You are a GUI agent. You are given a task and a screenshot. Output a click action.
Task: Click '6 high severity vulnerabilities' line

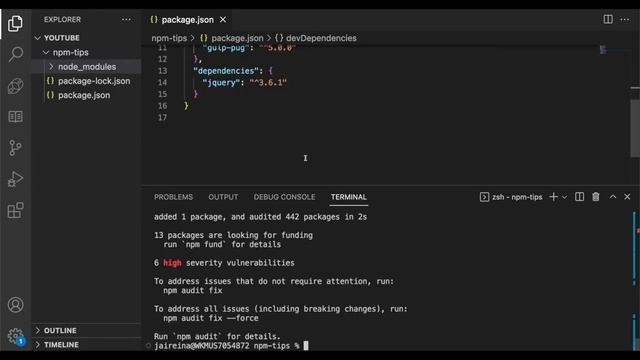(224, 263)
